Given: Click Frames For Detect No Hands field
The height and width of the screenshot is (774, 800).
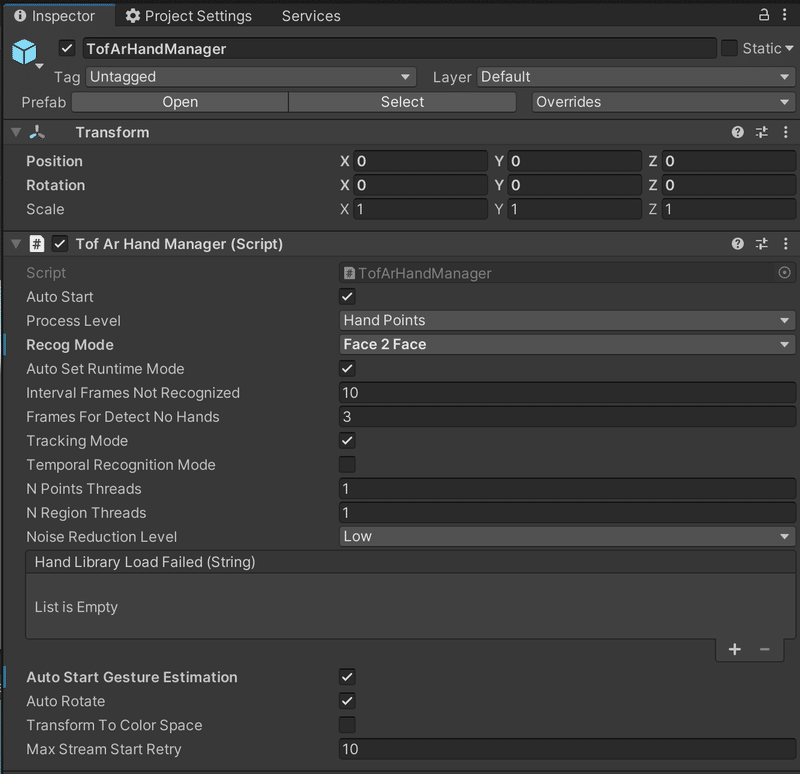Looking at the screenshot, I should (567, 416).
